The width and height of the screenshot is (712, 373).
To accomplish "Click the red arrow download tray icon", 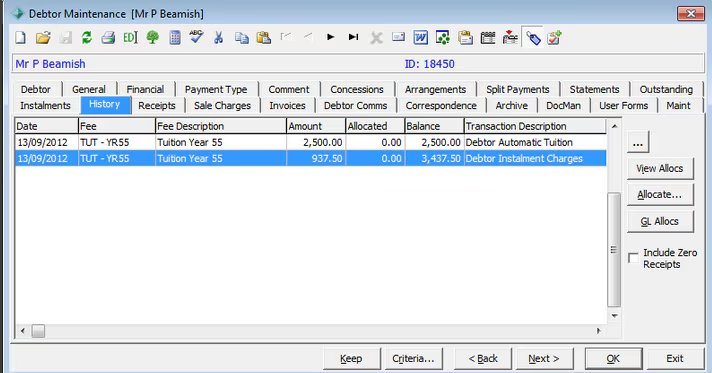I will 510,38.
